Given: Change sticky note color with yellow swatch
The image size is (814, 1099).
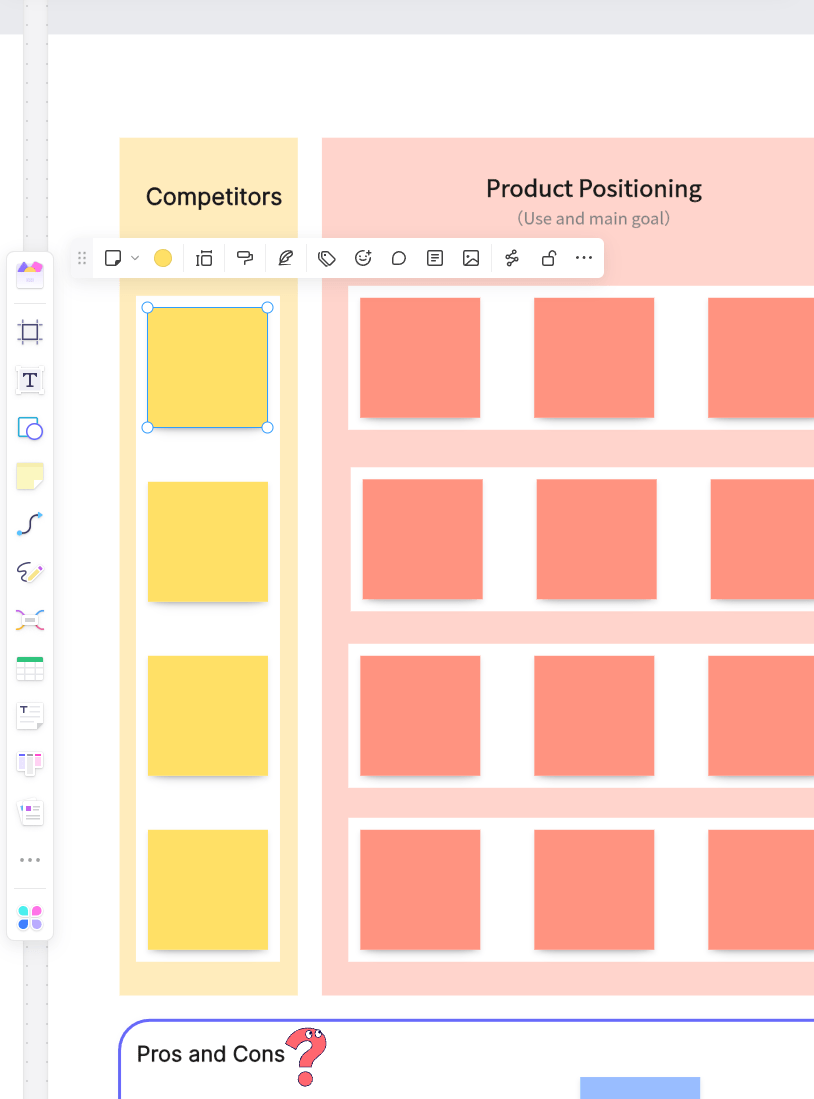Looking at the screenshot, I should (163, 258).
